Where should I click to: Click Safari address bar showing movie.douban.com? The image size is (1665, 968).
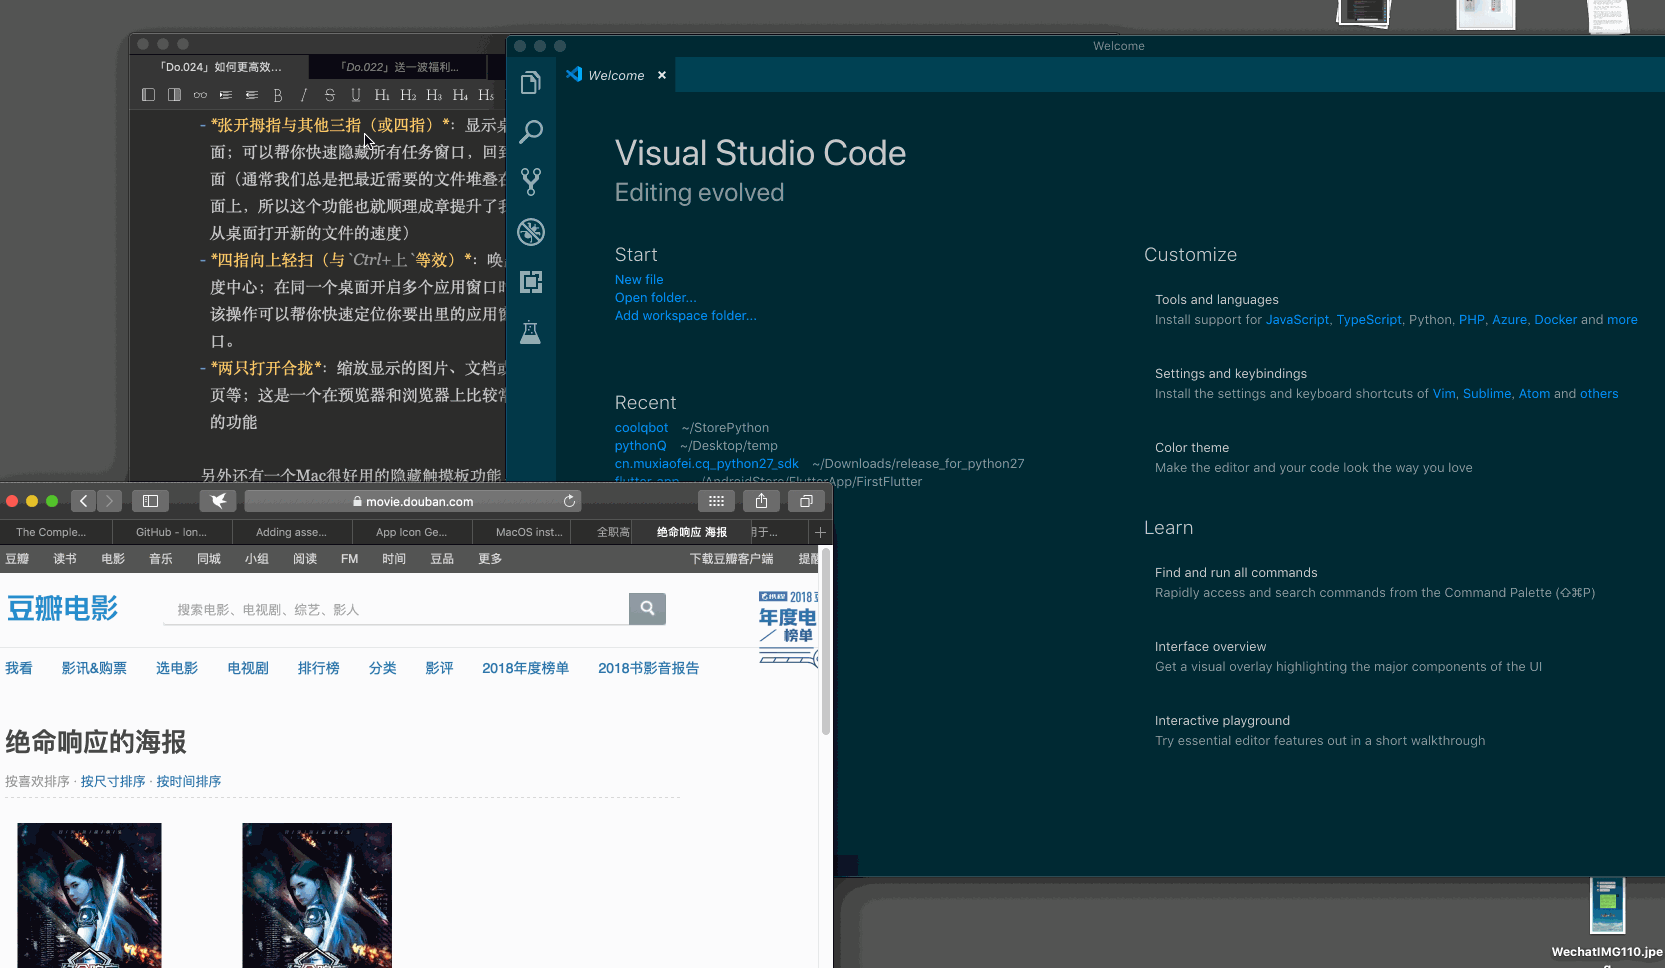coord(413,501)
